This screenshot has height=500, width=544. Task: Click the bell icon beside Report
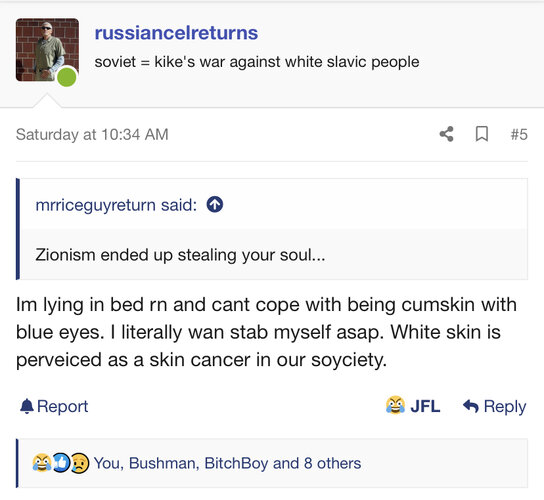(27, 406)
